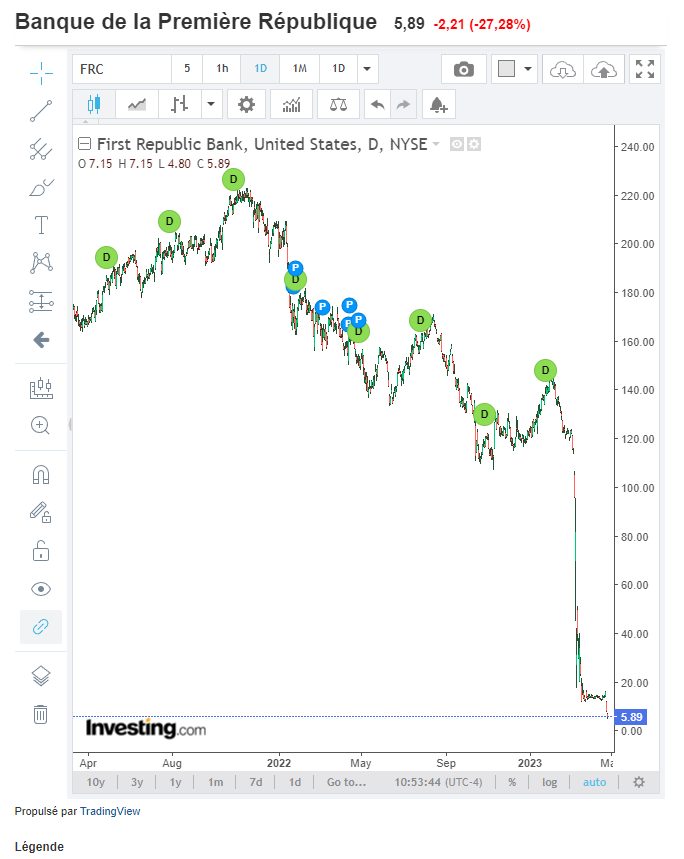Viewport: 684px width, 859px height.
Task: Click the trash remove drawings icon
Action: coord(41,714)
